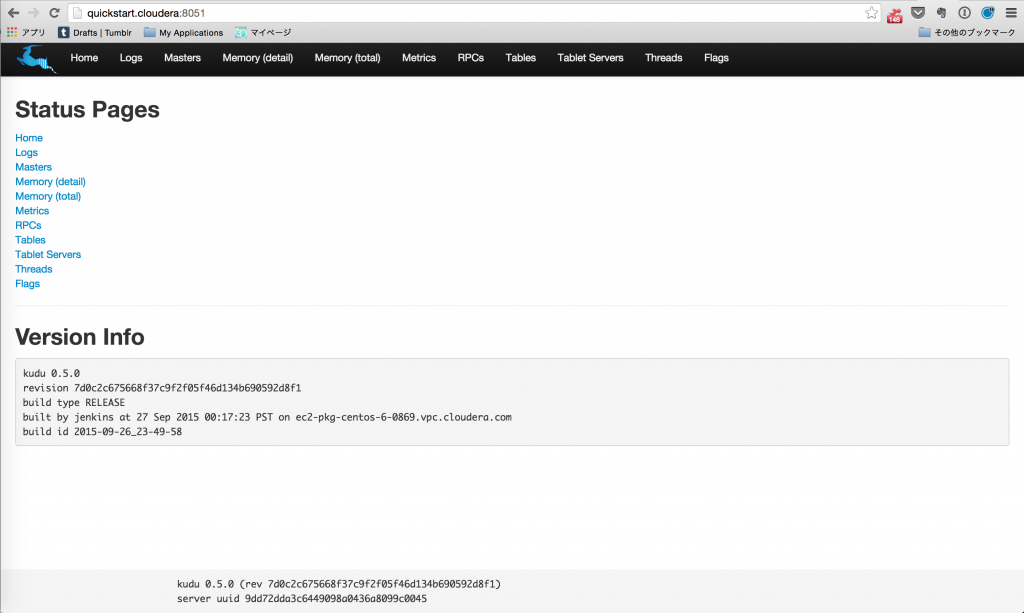Follow the Tablet Servers status link
This screenshot has height=613, width=1024.
coord(48,255)
